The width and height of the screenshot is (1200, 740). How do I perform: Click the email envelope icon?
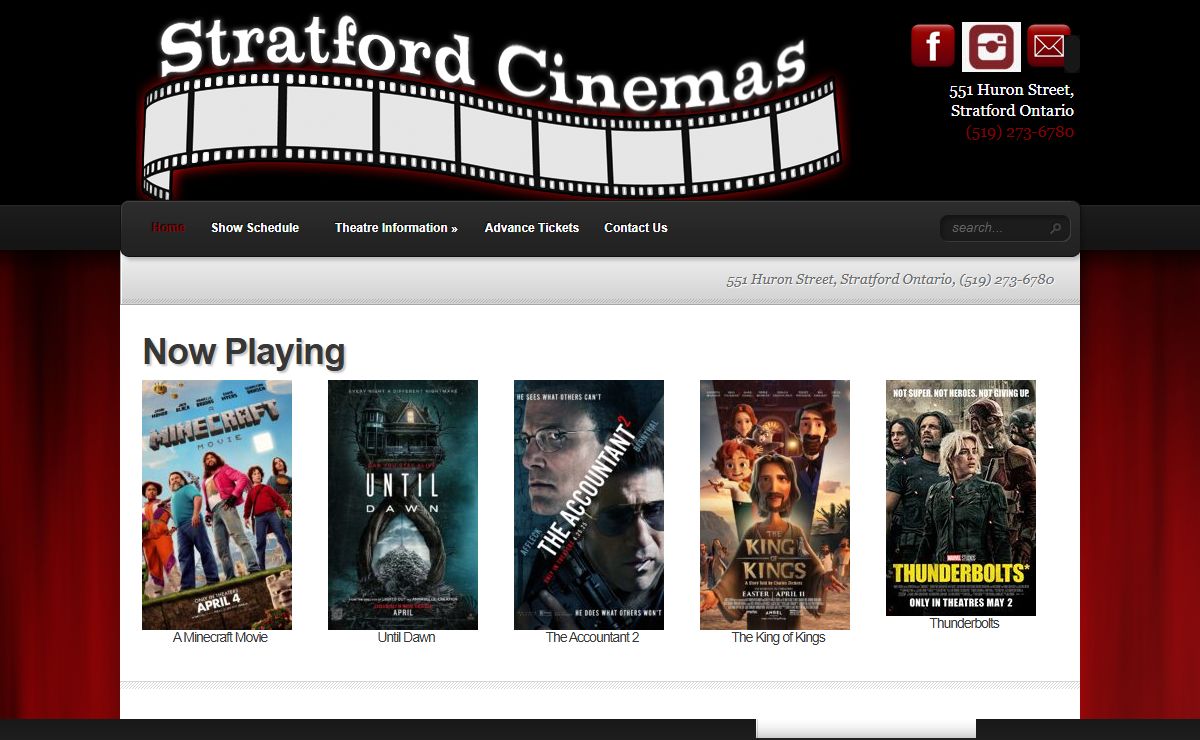[1049, 46]
